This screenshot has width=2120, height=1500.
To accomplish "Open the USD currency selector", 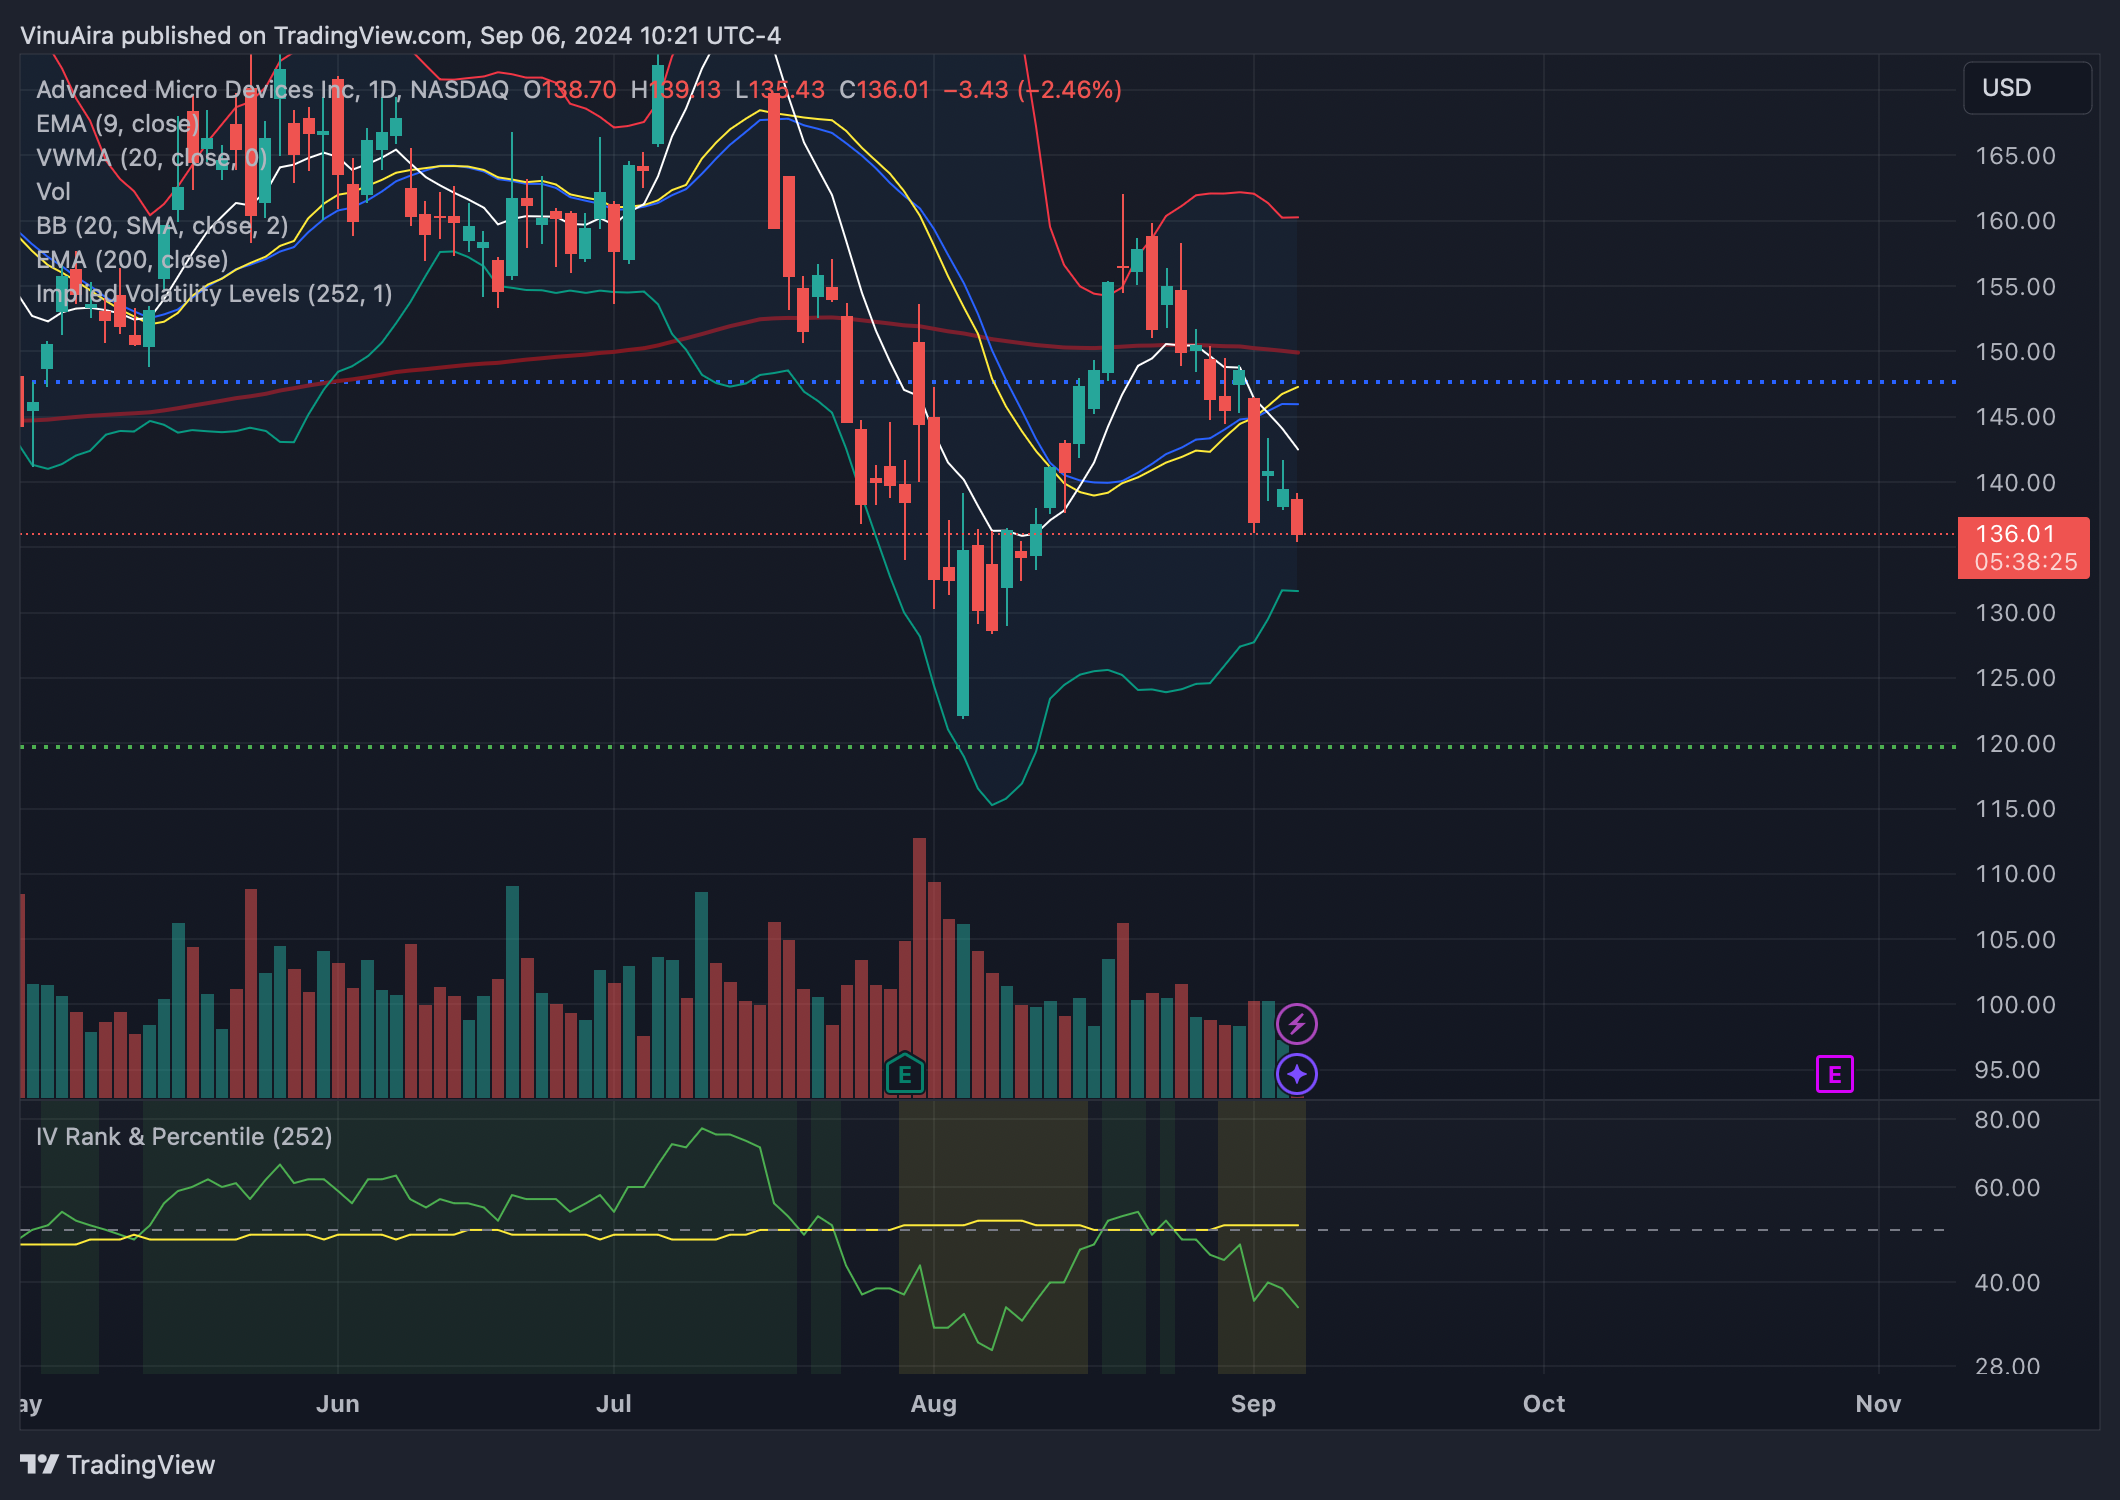I will coord(2027,88).
